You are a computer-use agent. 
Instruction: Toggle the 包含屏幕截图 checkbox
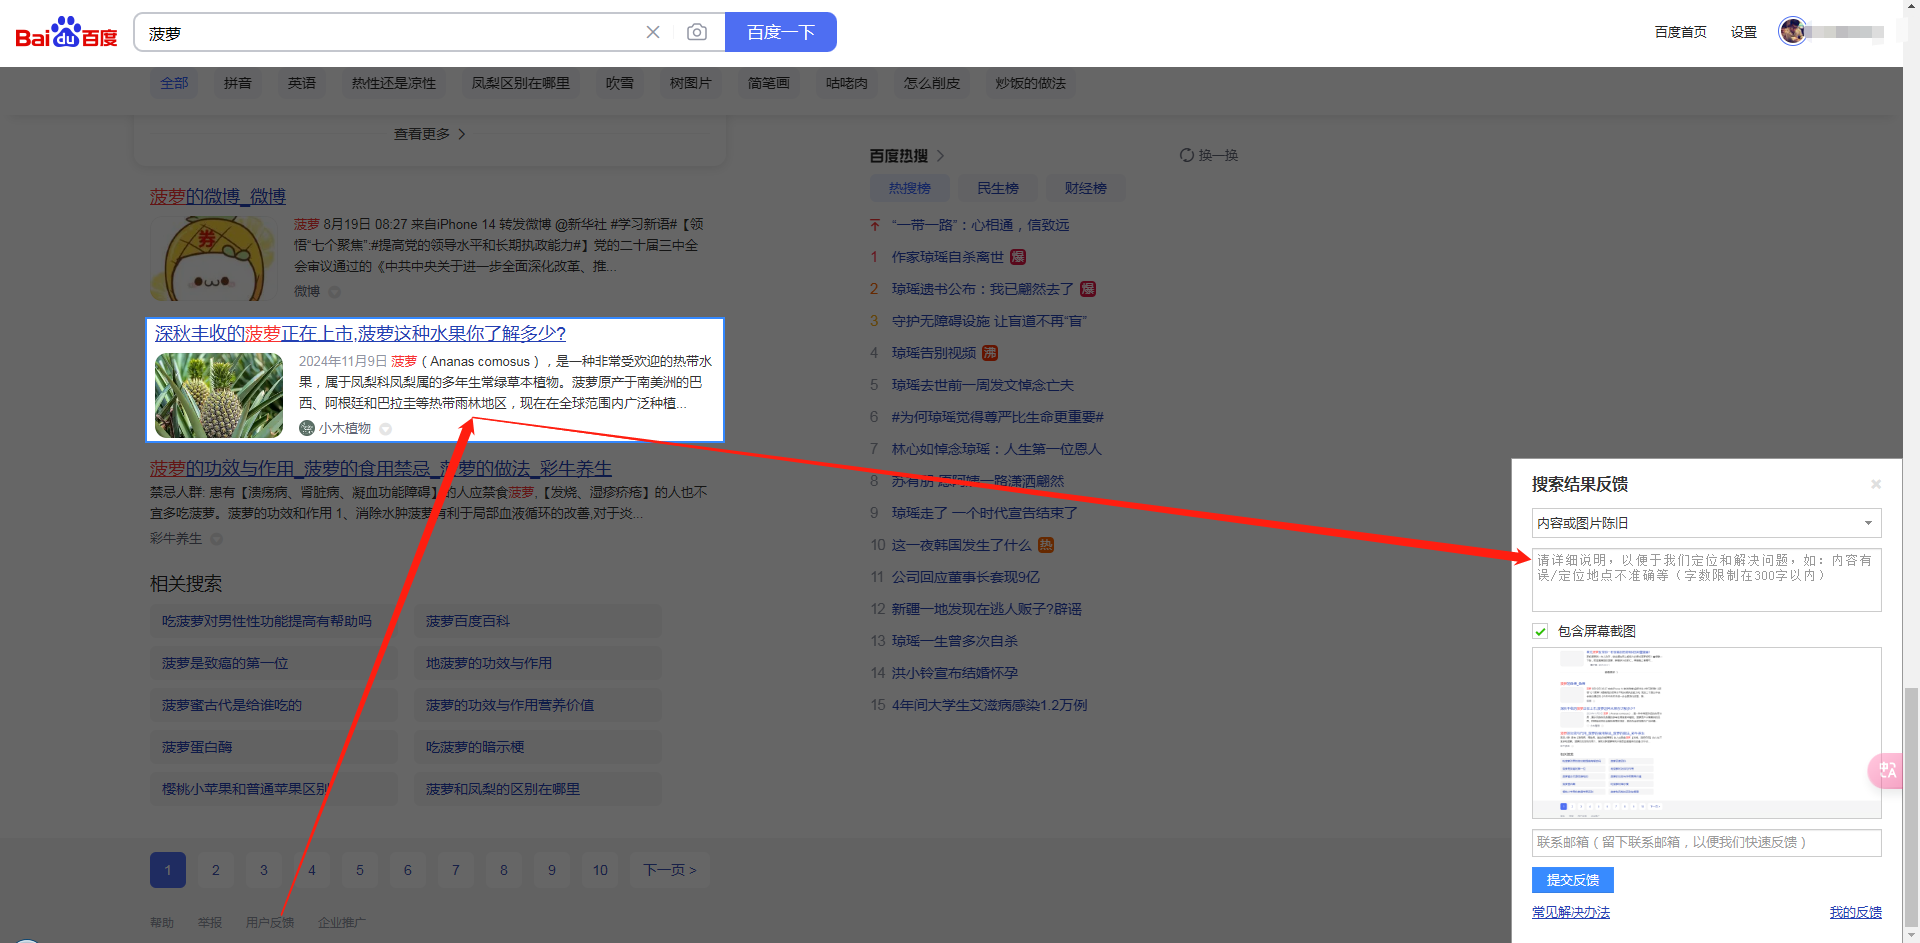[x=1540, y=631]
